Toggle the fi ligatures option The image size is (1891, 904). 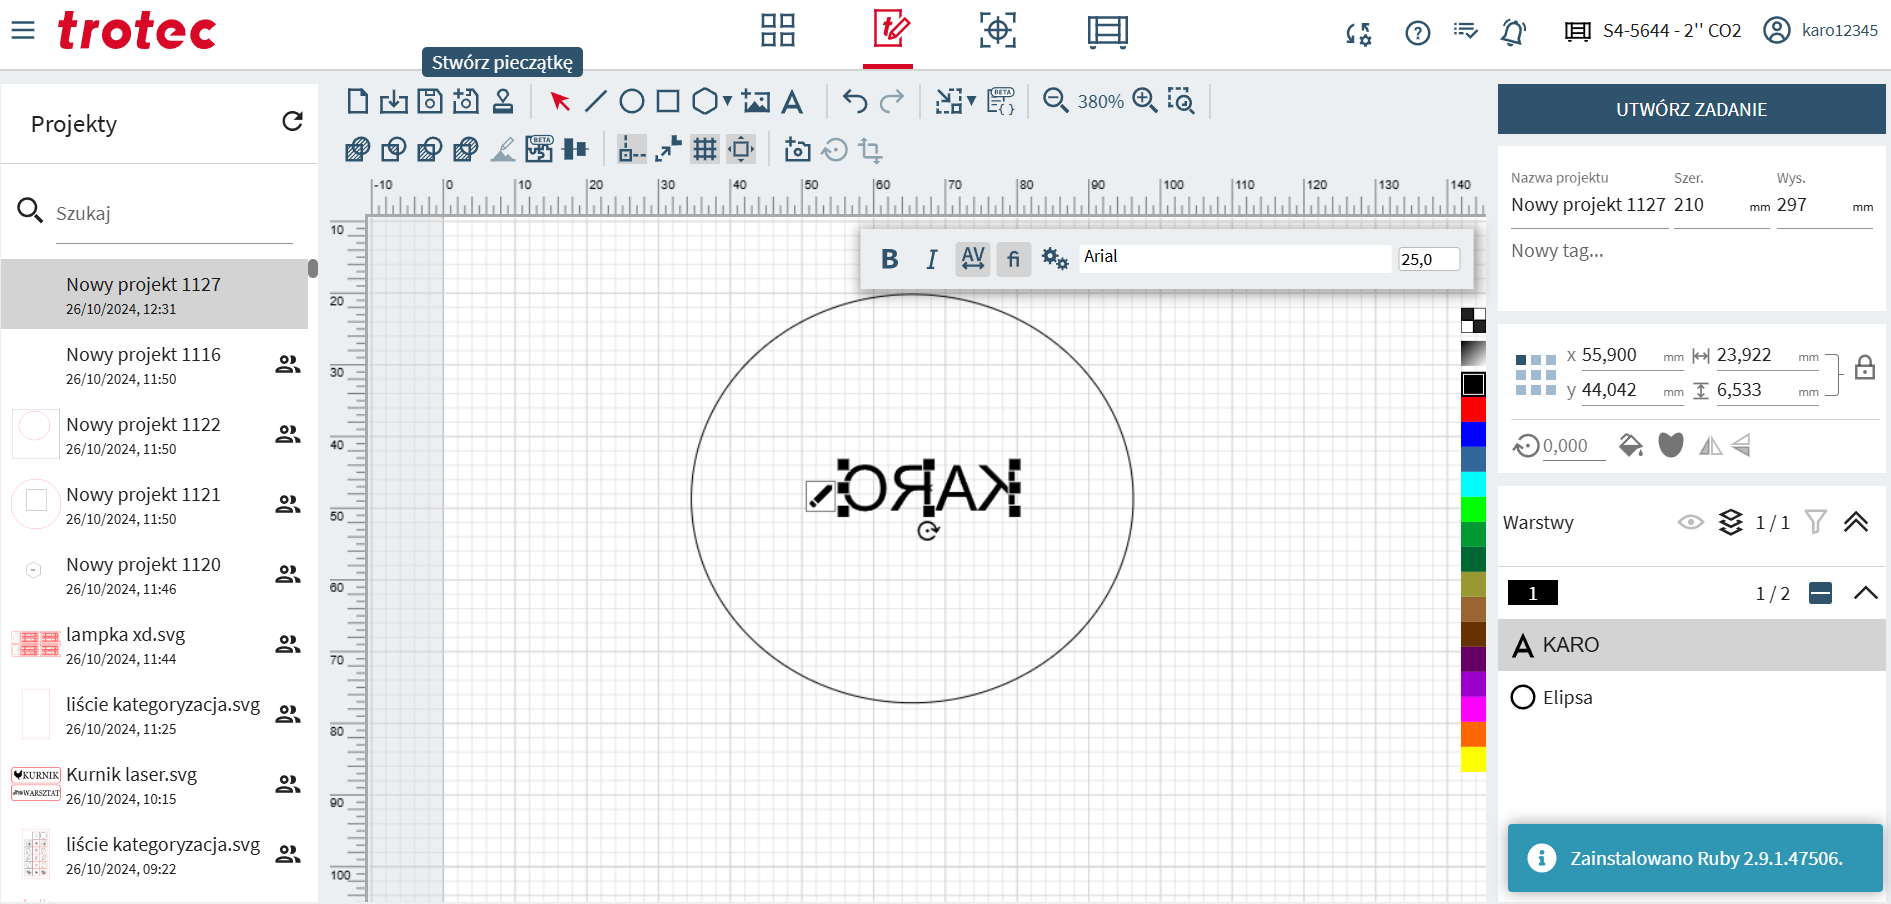[x=1013, y=259]
